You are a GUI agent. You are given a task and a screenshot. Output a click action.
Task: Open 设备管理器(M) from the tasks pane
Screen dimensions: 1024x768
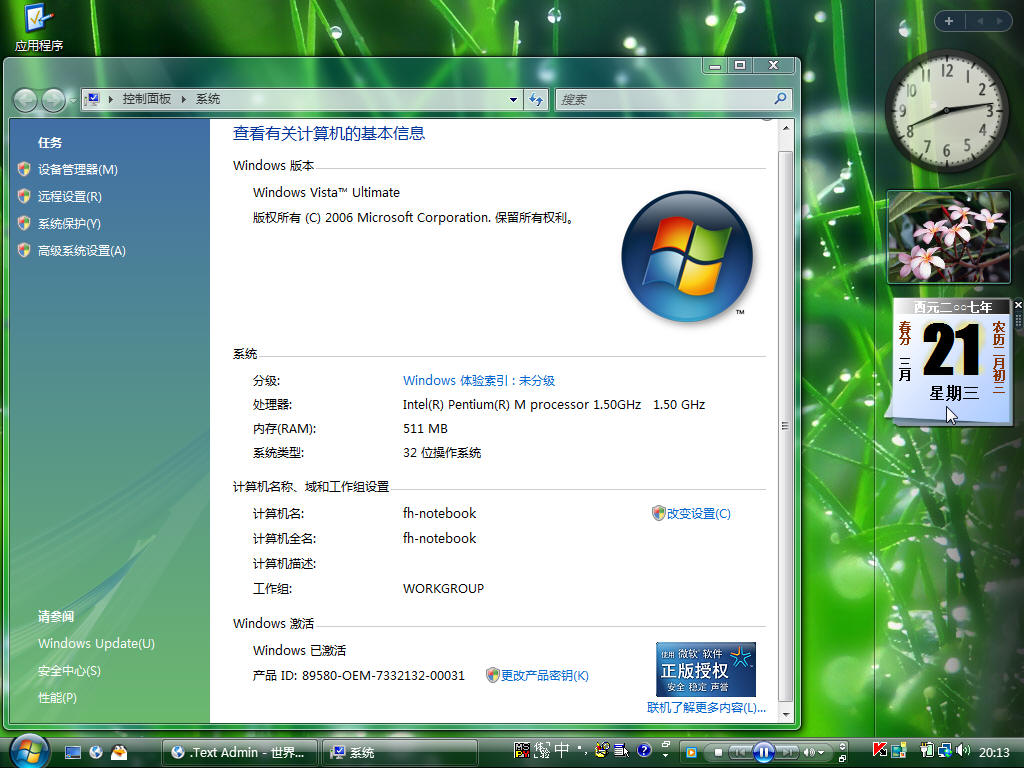(x=78, y=170)
